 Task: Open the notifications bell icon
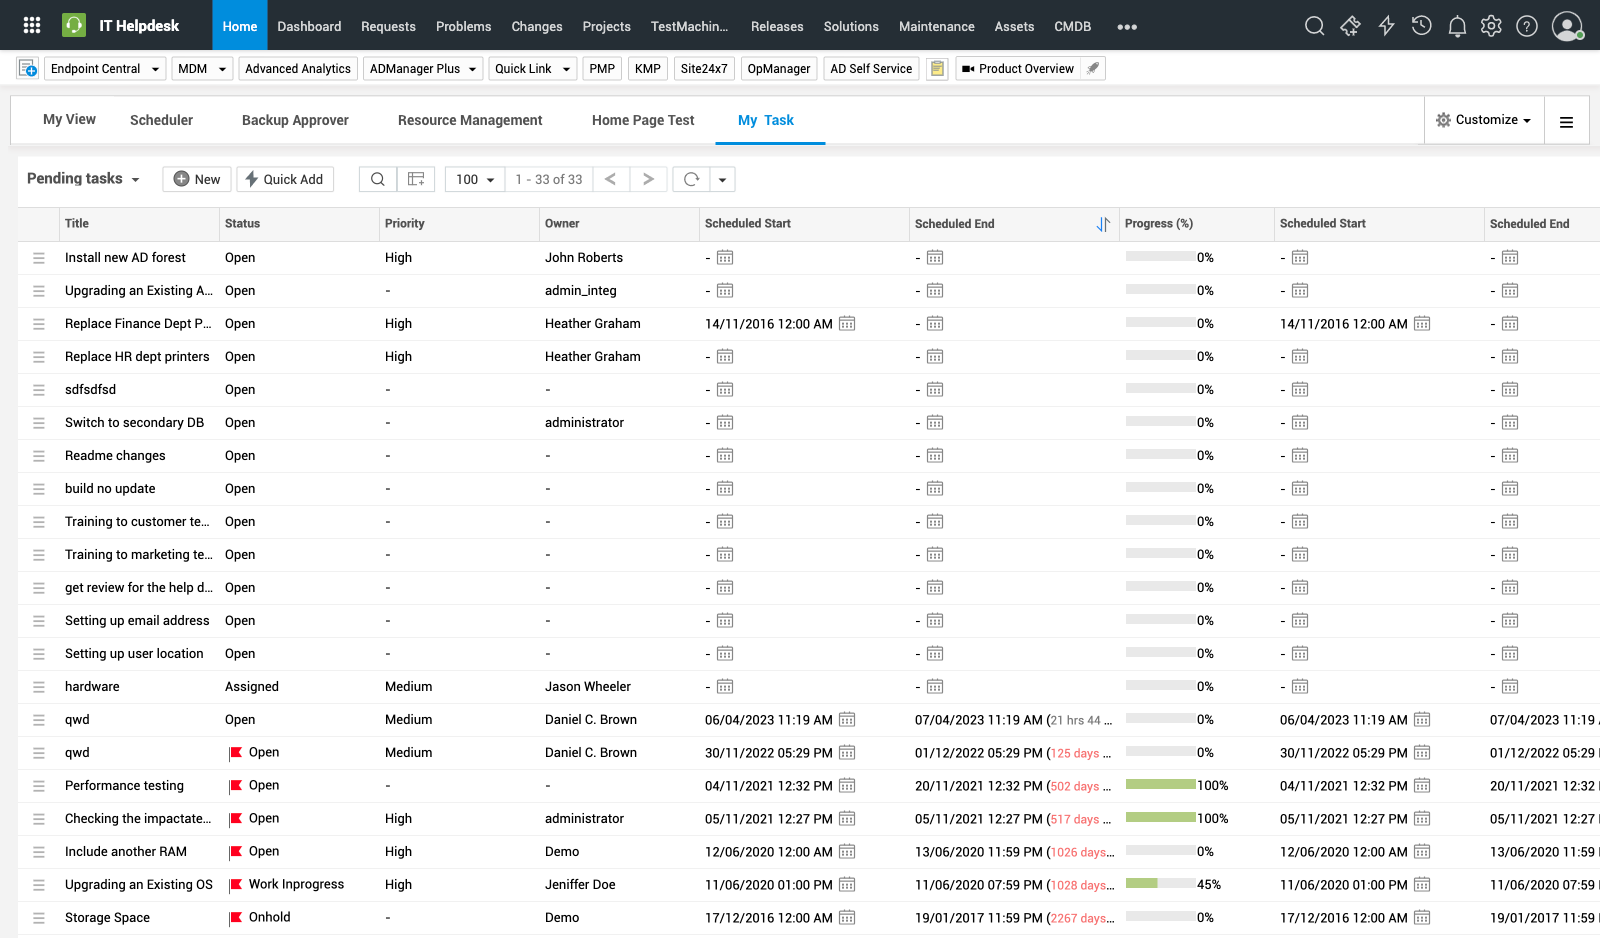(1457, 26)
